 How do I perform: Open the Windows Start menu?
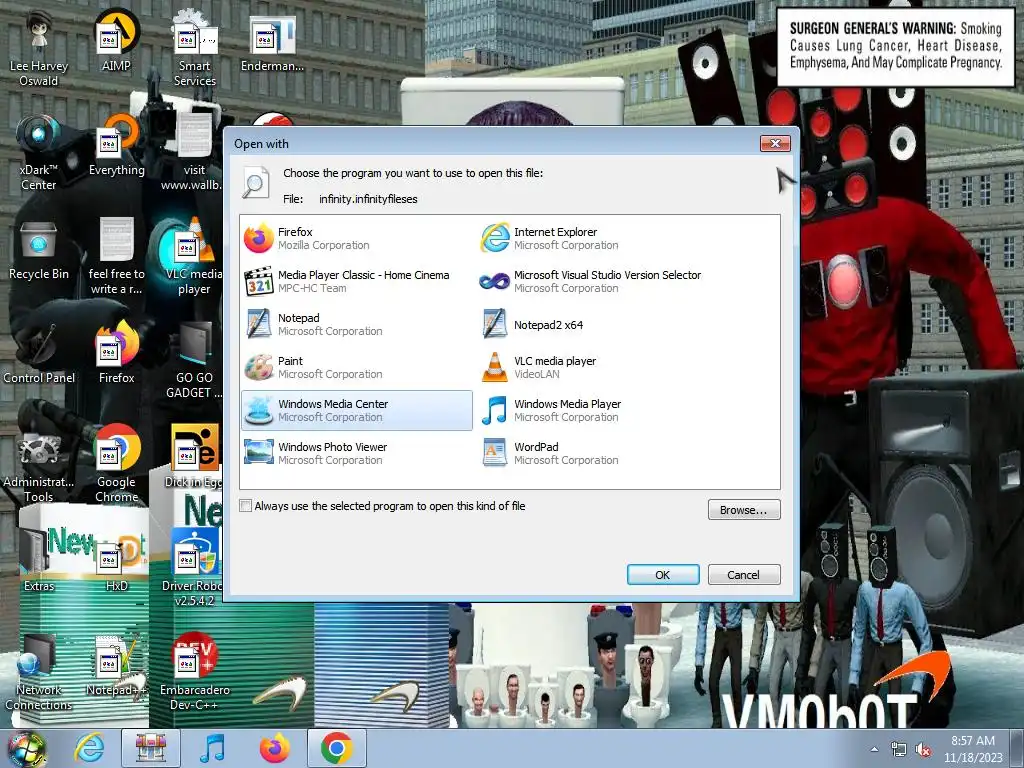pos(26,749)
